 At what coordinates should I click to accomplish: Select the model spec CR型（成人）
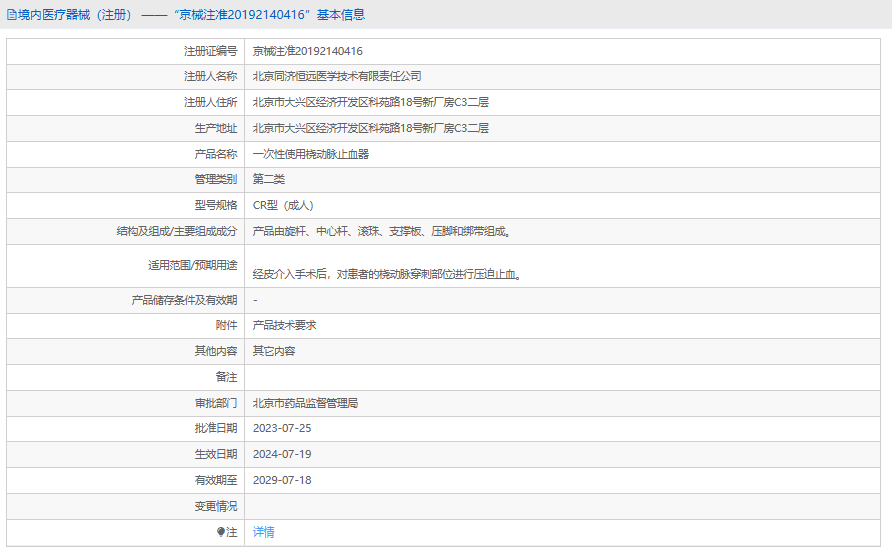click(x=283, y=205)
